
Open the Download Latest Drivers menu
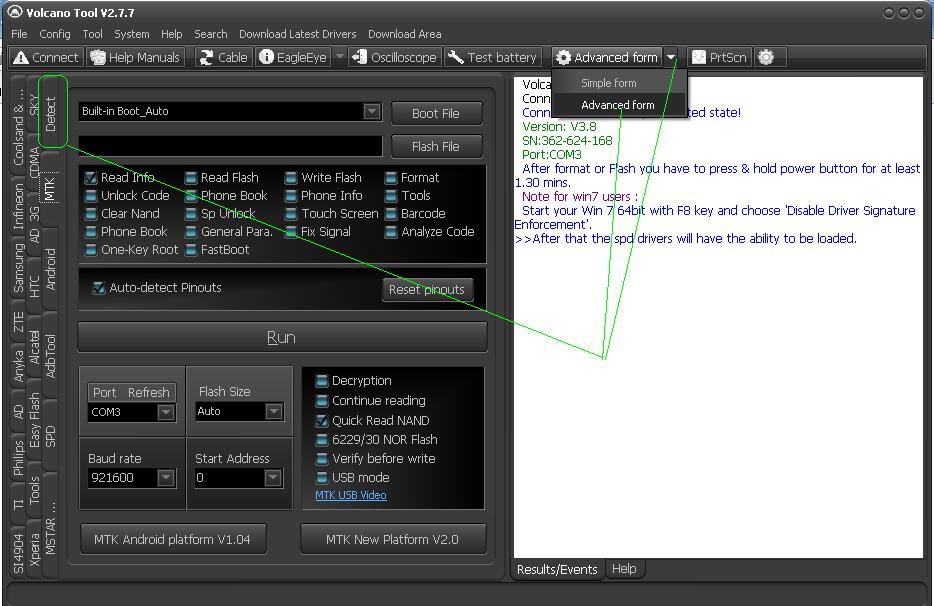tap(298, 34)
